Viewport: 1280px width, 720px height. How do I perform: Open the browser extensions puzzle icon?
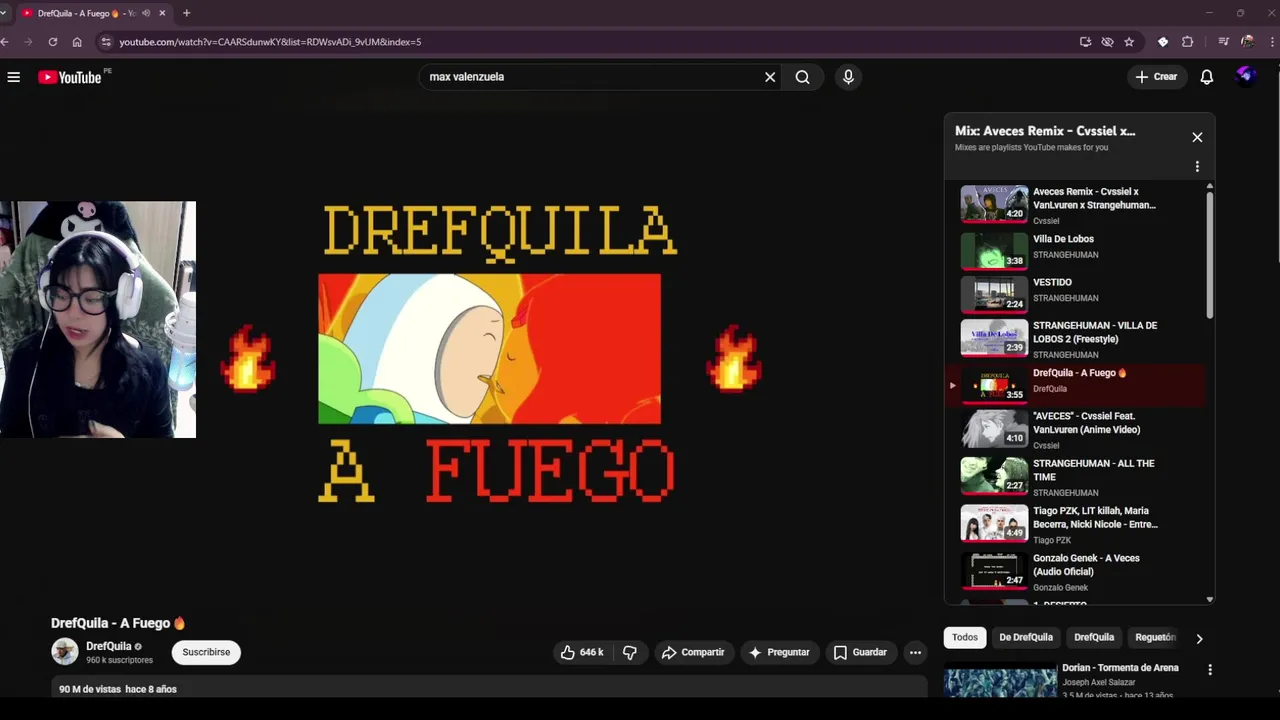1188,42
